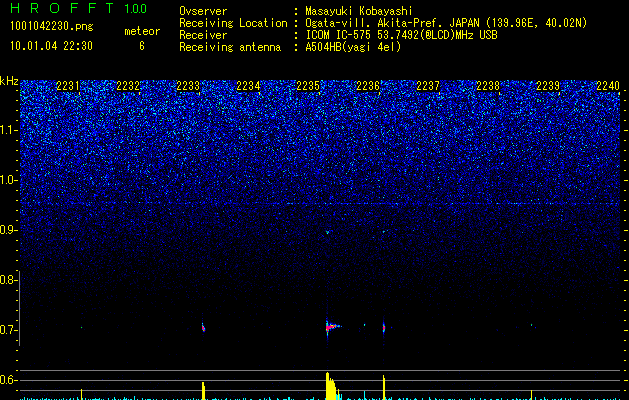This screenshot has height=400, width=629.
Task: Click the 2237 time marker
Action: click(x=428, y=86)
